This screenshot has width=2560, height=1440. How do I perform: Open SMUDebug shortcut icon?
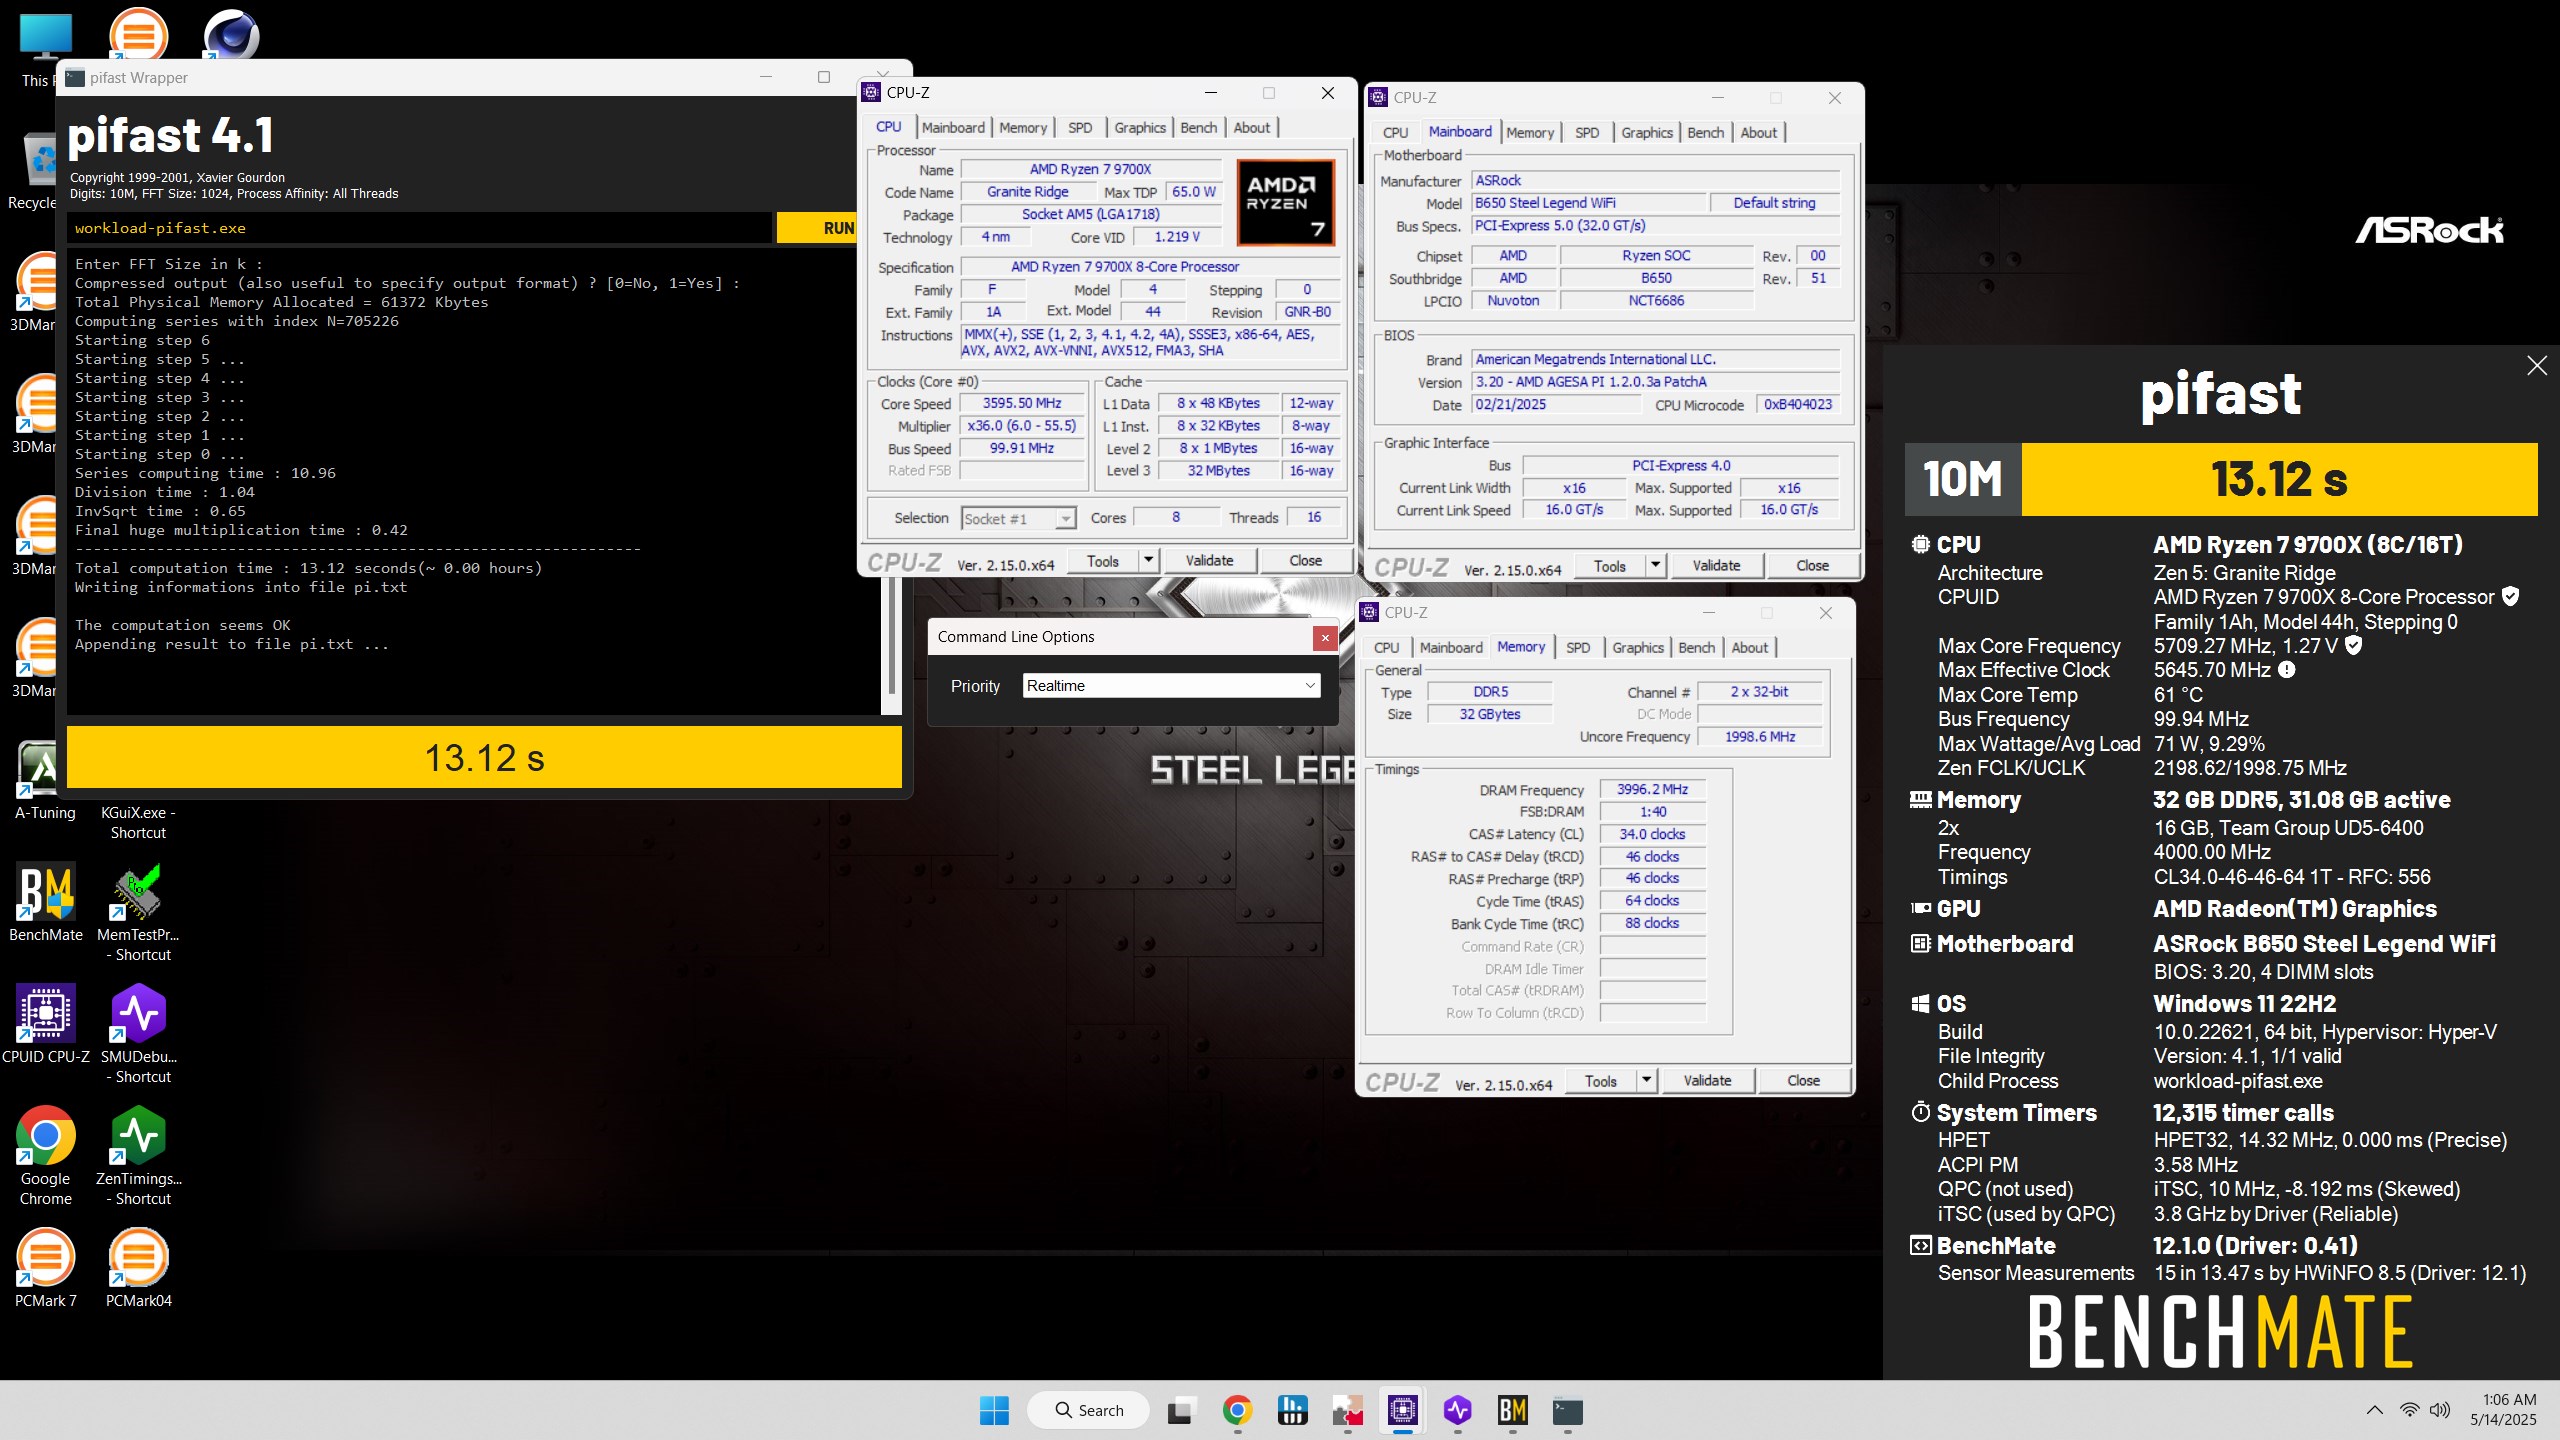(138, 1034)
